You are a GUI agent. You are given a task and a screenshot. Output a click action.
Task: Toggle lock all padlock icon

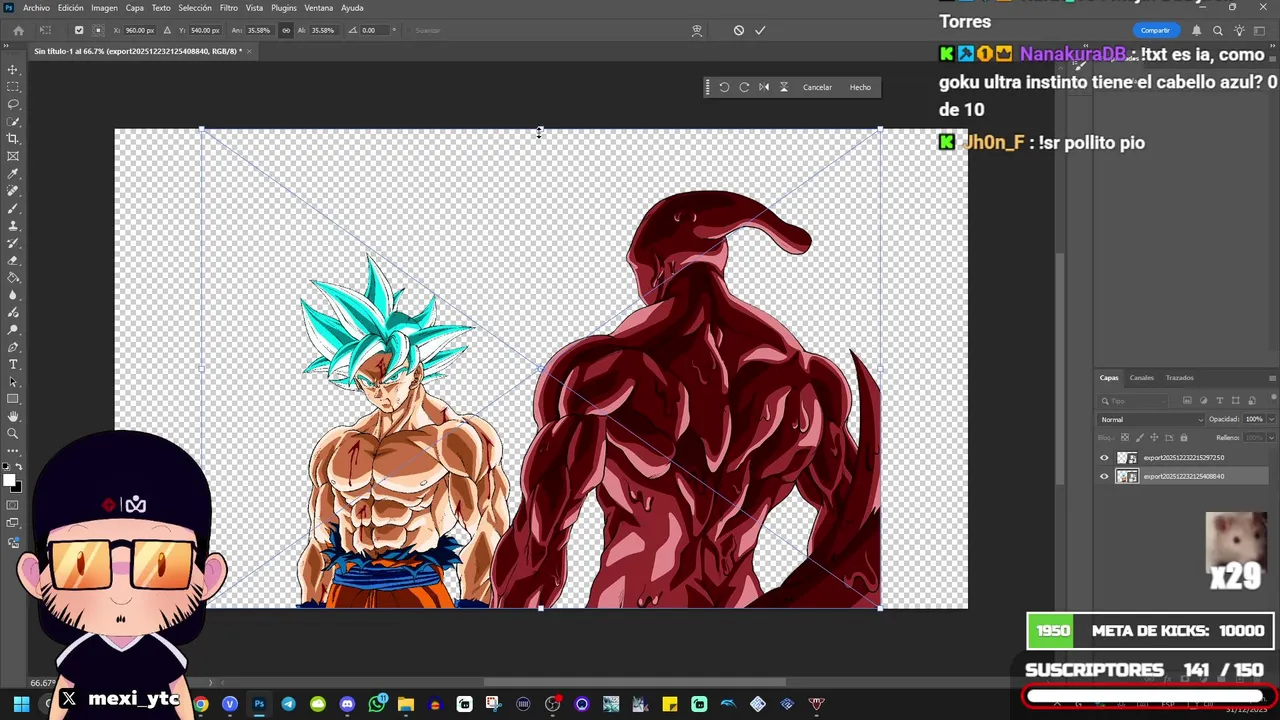pos(1184,437)
